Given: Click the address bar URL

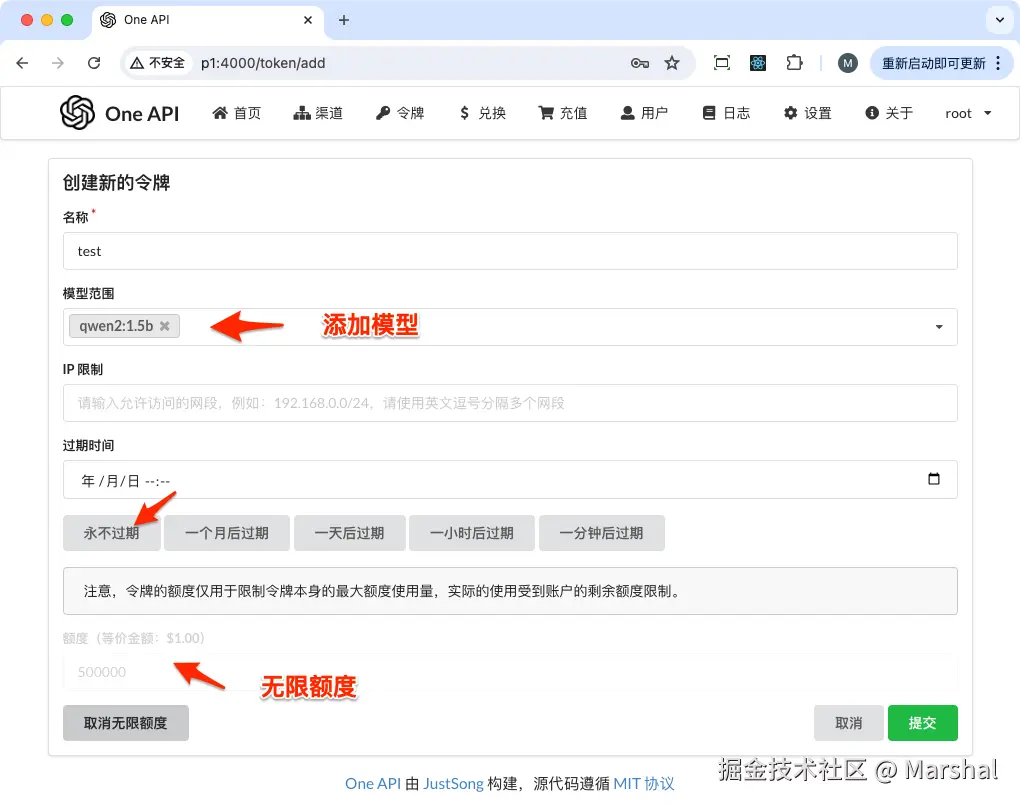Looking at the screenshot, I should [263, 63].
